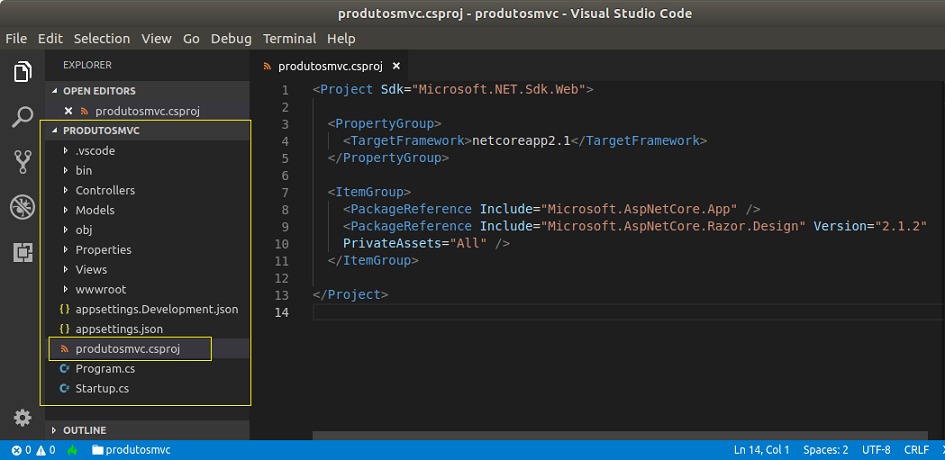Click the C# icon beside Startup.cs
Viewport: 945px width, 460px height.
pos(64,389)
